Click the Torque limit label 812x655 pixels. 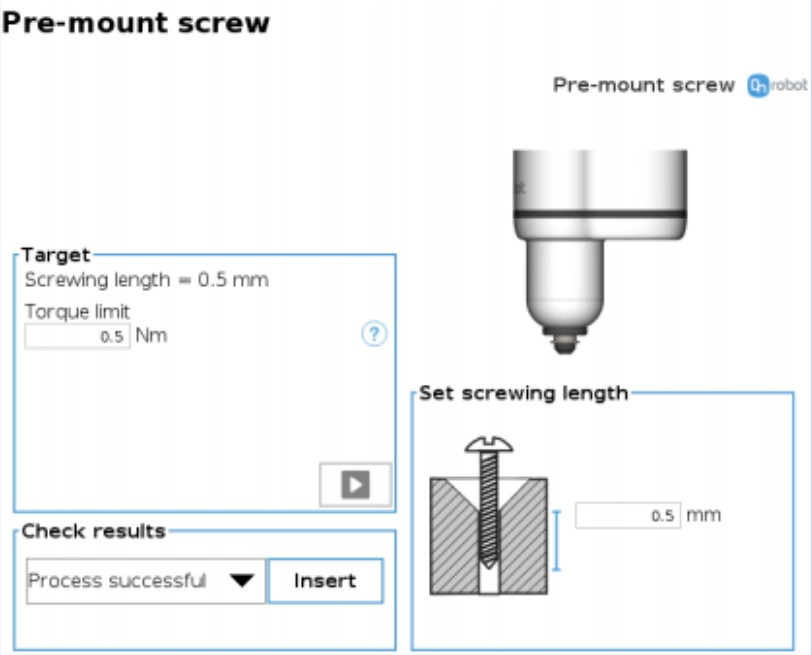[77, 312]
